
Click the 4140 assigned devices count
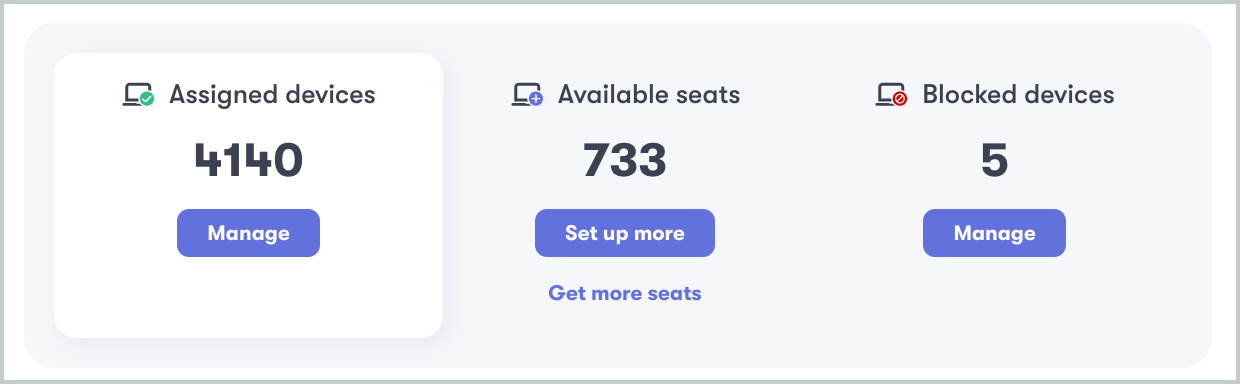pos(248,160)
